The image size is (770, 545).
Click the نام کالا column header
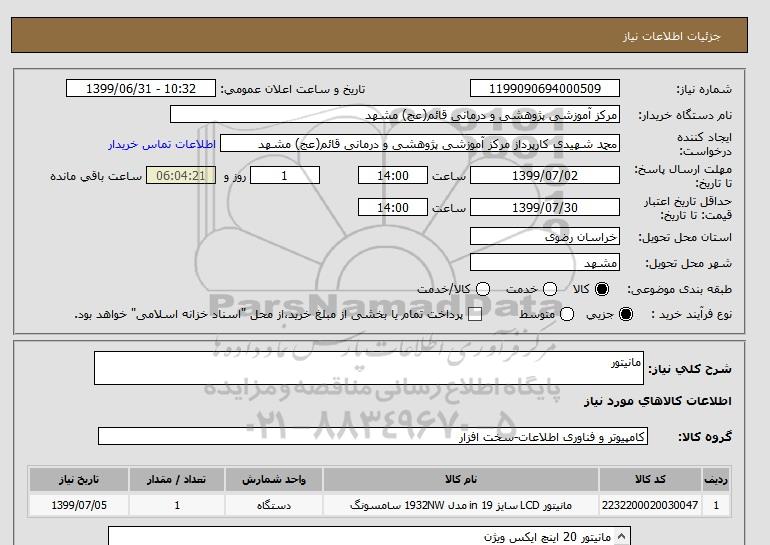pos(461,479)
